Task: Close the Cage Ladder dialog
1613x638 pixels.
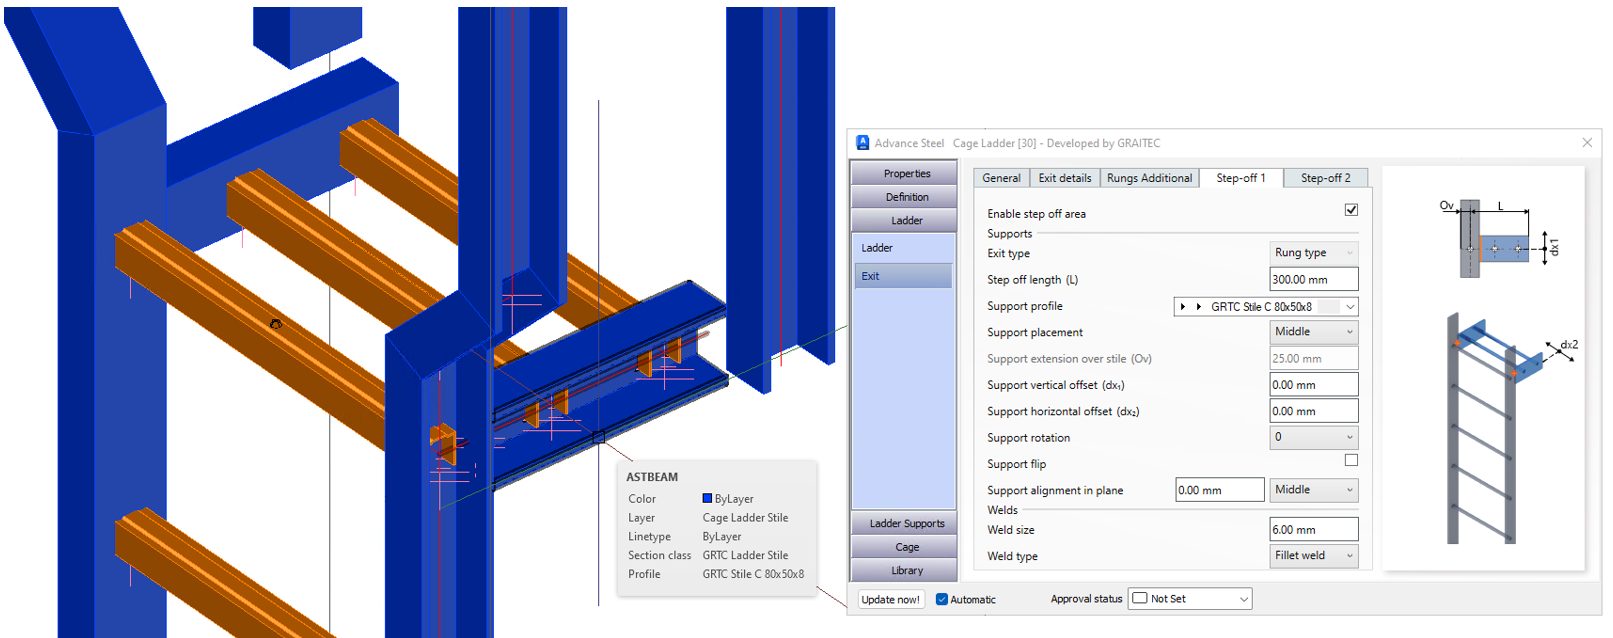Action: [1587, 143]
